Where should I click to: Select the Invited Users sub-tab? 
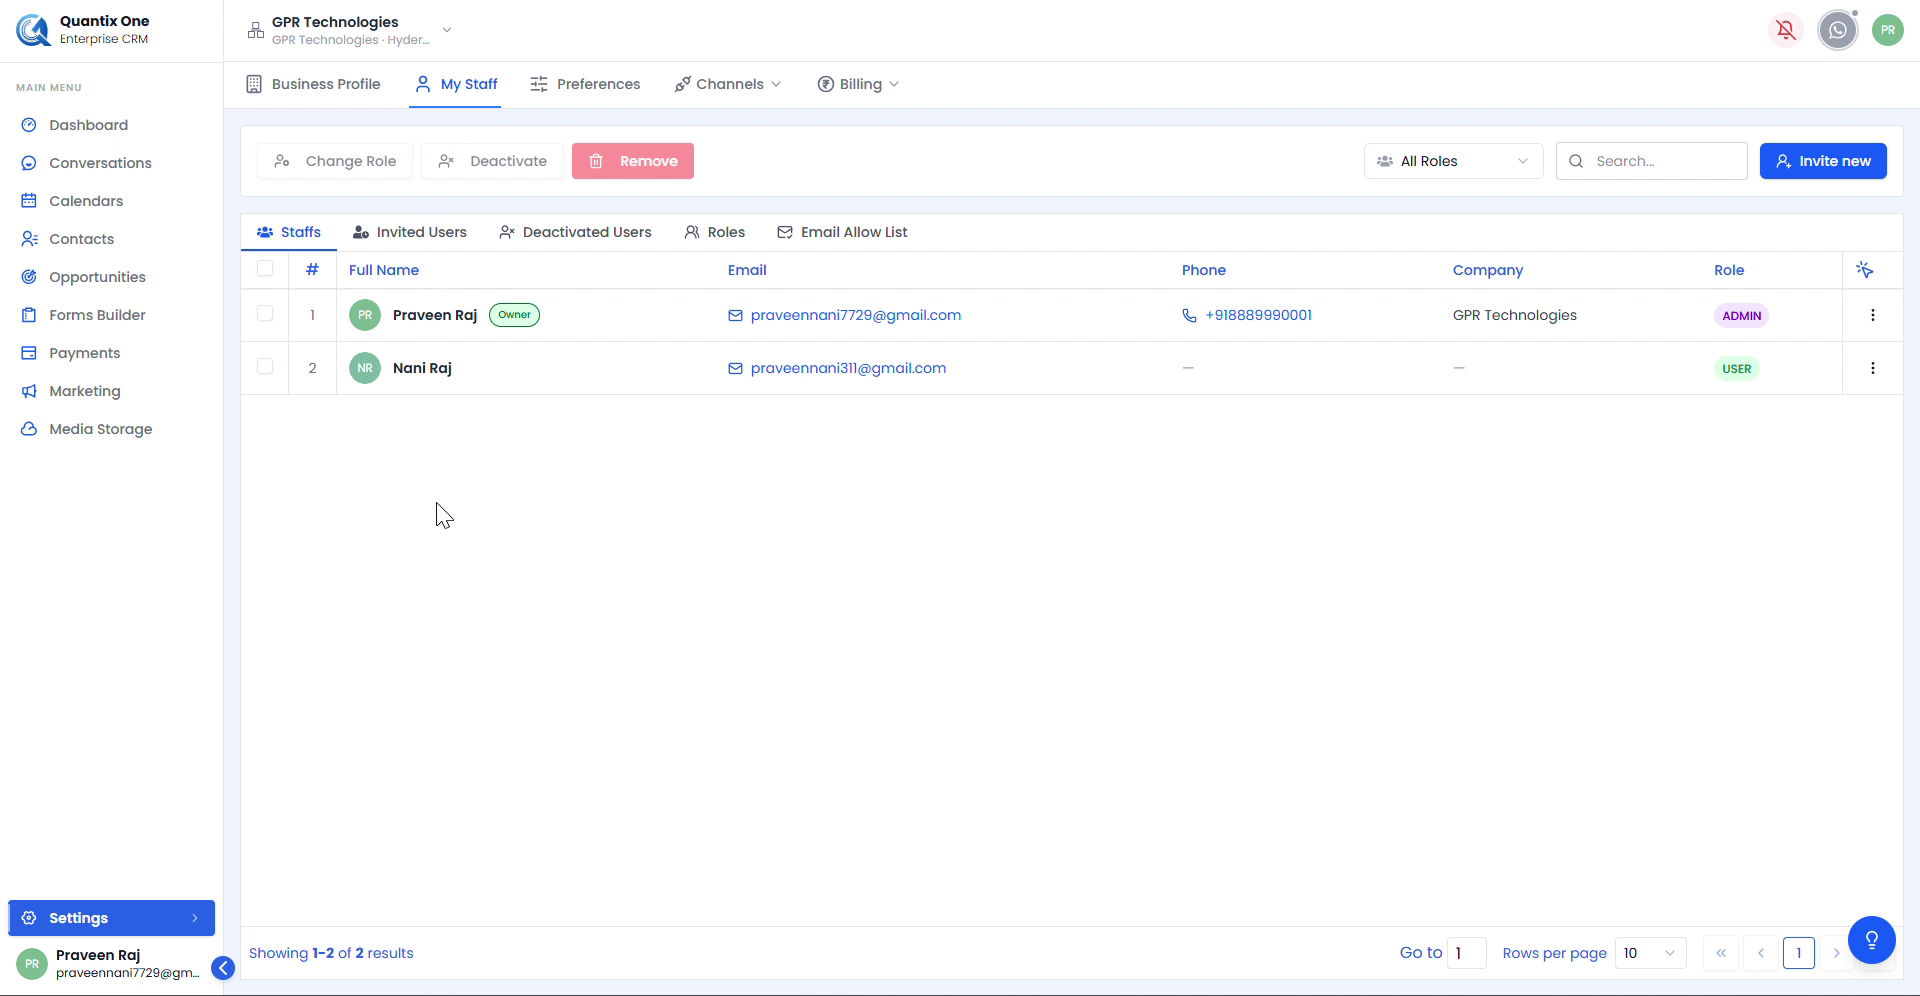click(x=410, y=232)
